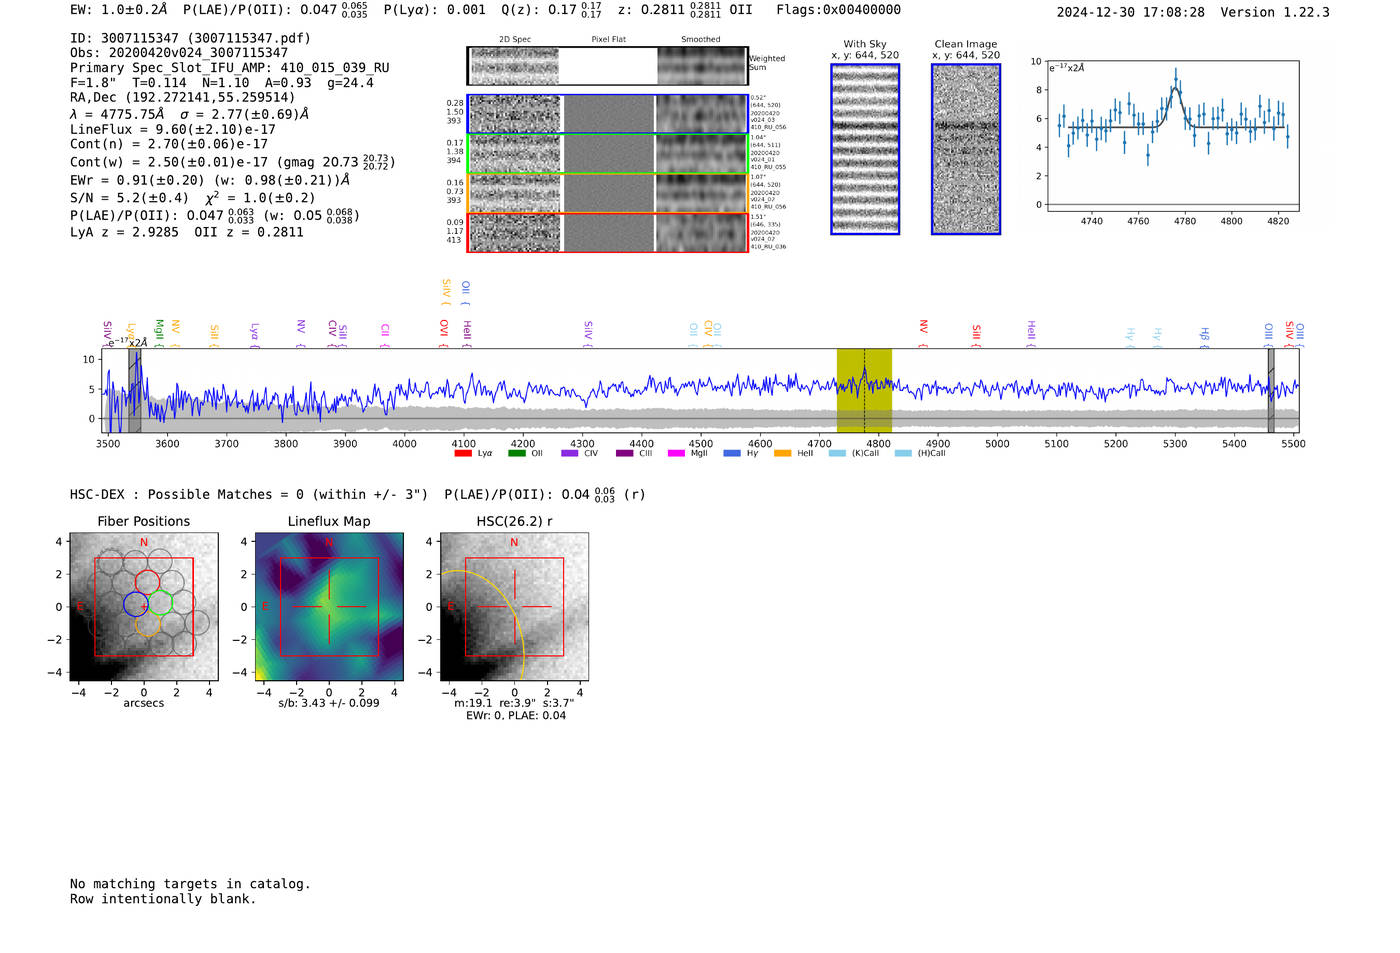Click the Flags:0x00400000 text
The width and height of the screenshot is (1400, 953).
coord(838,10)
